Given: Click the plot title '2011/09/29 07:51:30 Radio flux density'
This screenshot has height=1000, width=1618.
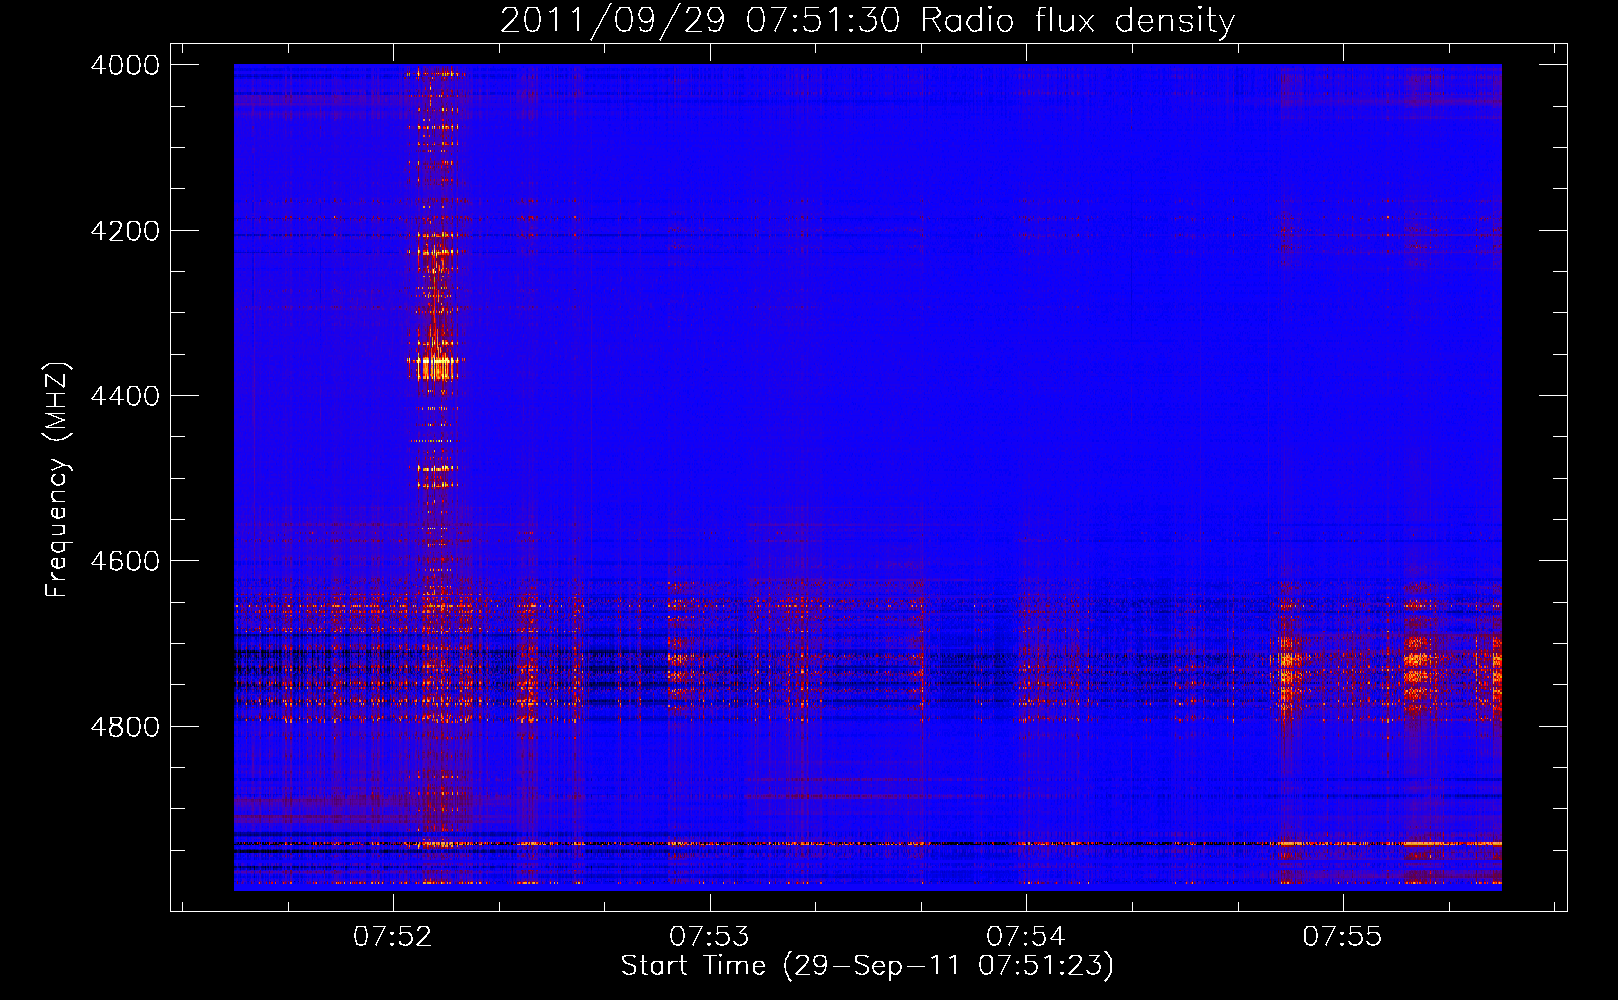Looking at the screenshot, I should pyautogui.click(x=867, y=20).
